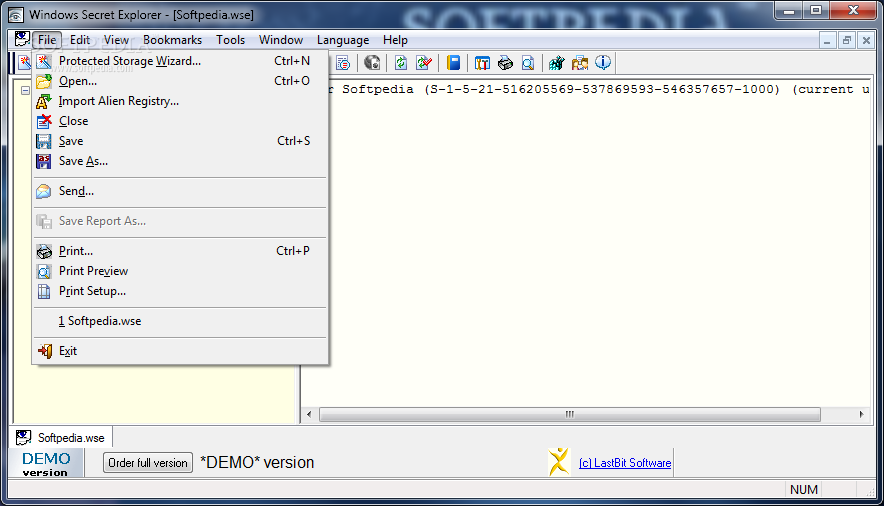The height and width of the screenshot is (506, 884).
Task: Click the scrollbar left arrow
Action: click(x=309, y=415)
